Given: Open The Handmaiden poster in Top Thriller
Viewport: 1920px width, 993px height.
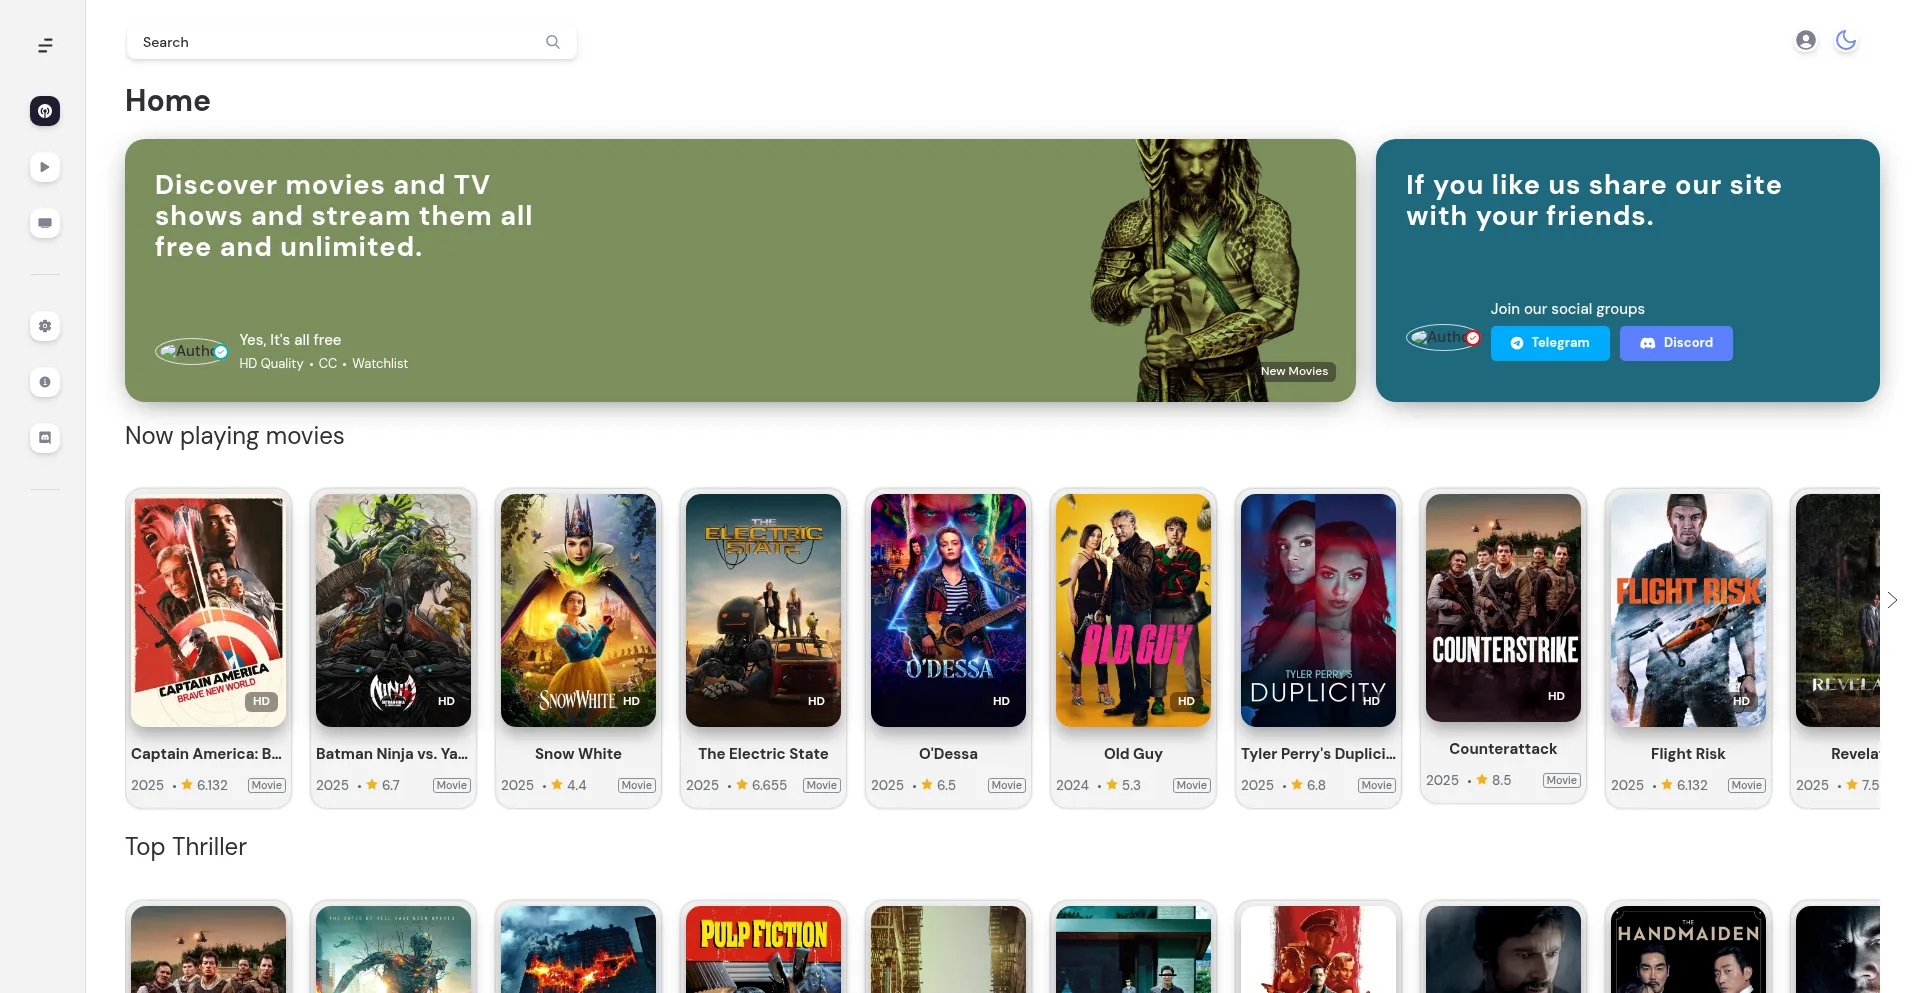Looking at the screenshot, I should tap(1688, 950).
